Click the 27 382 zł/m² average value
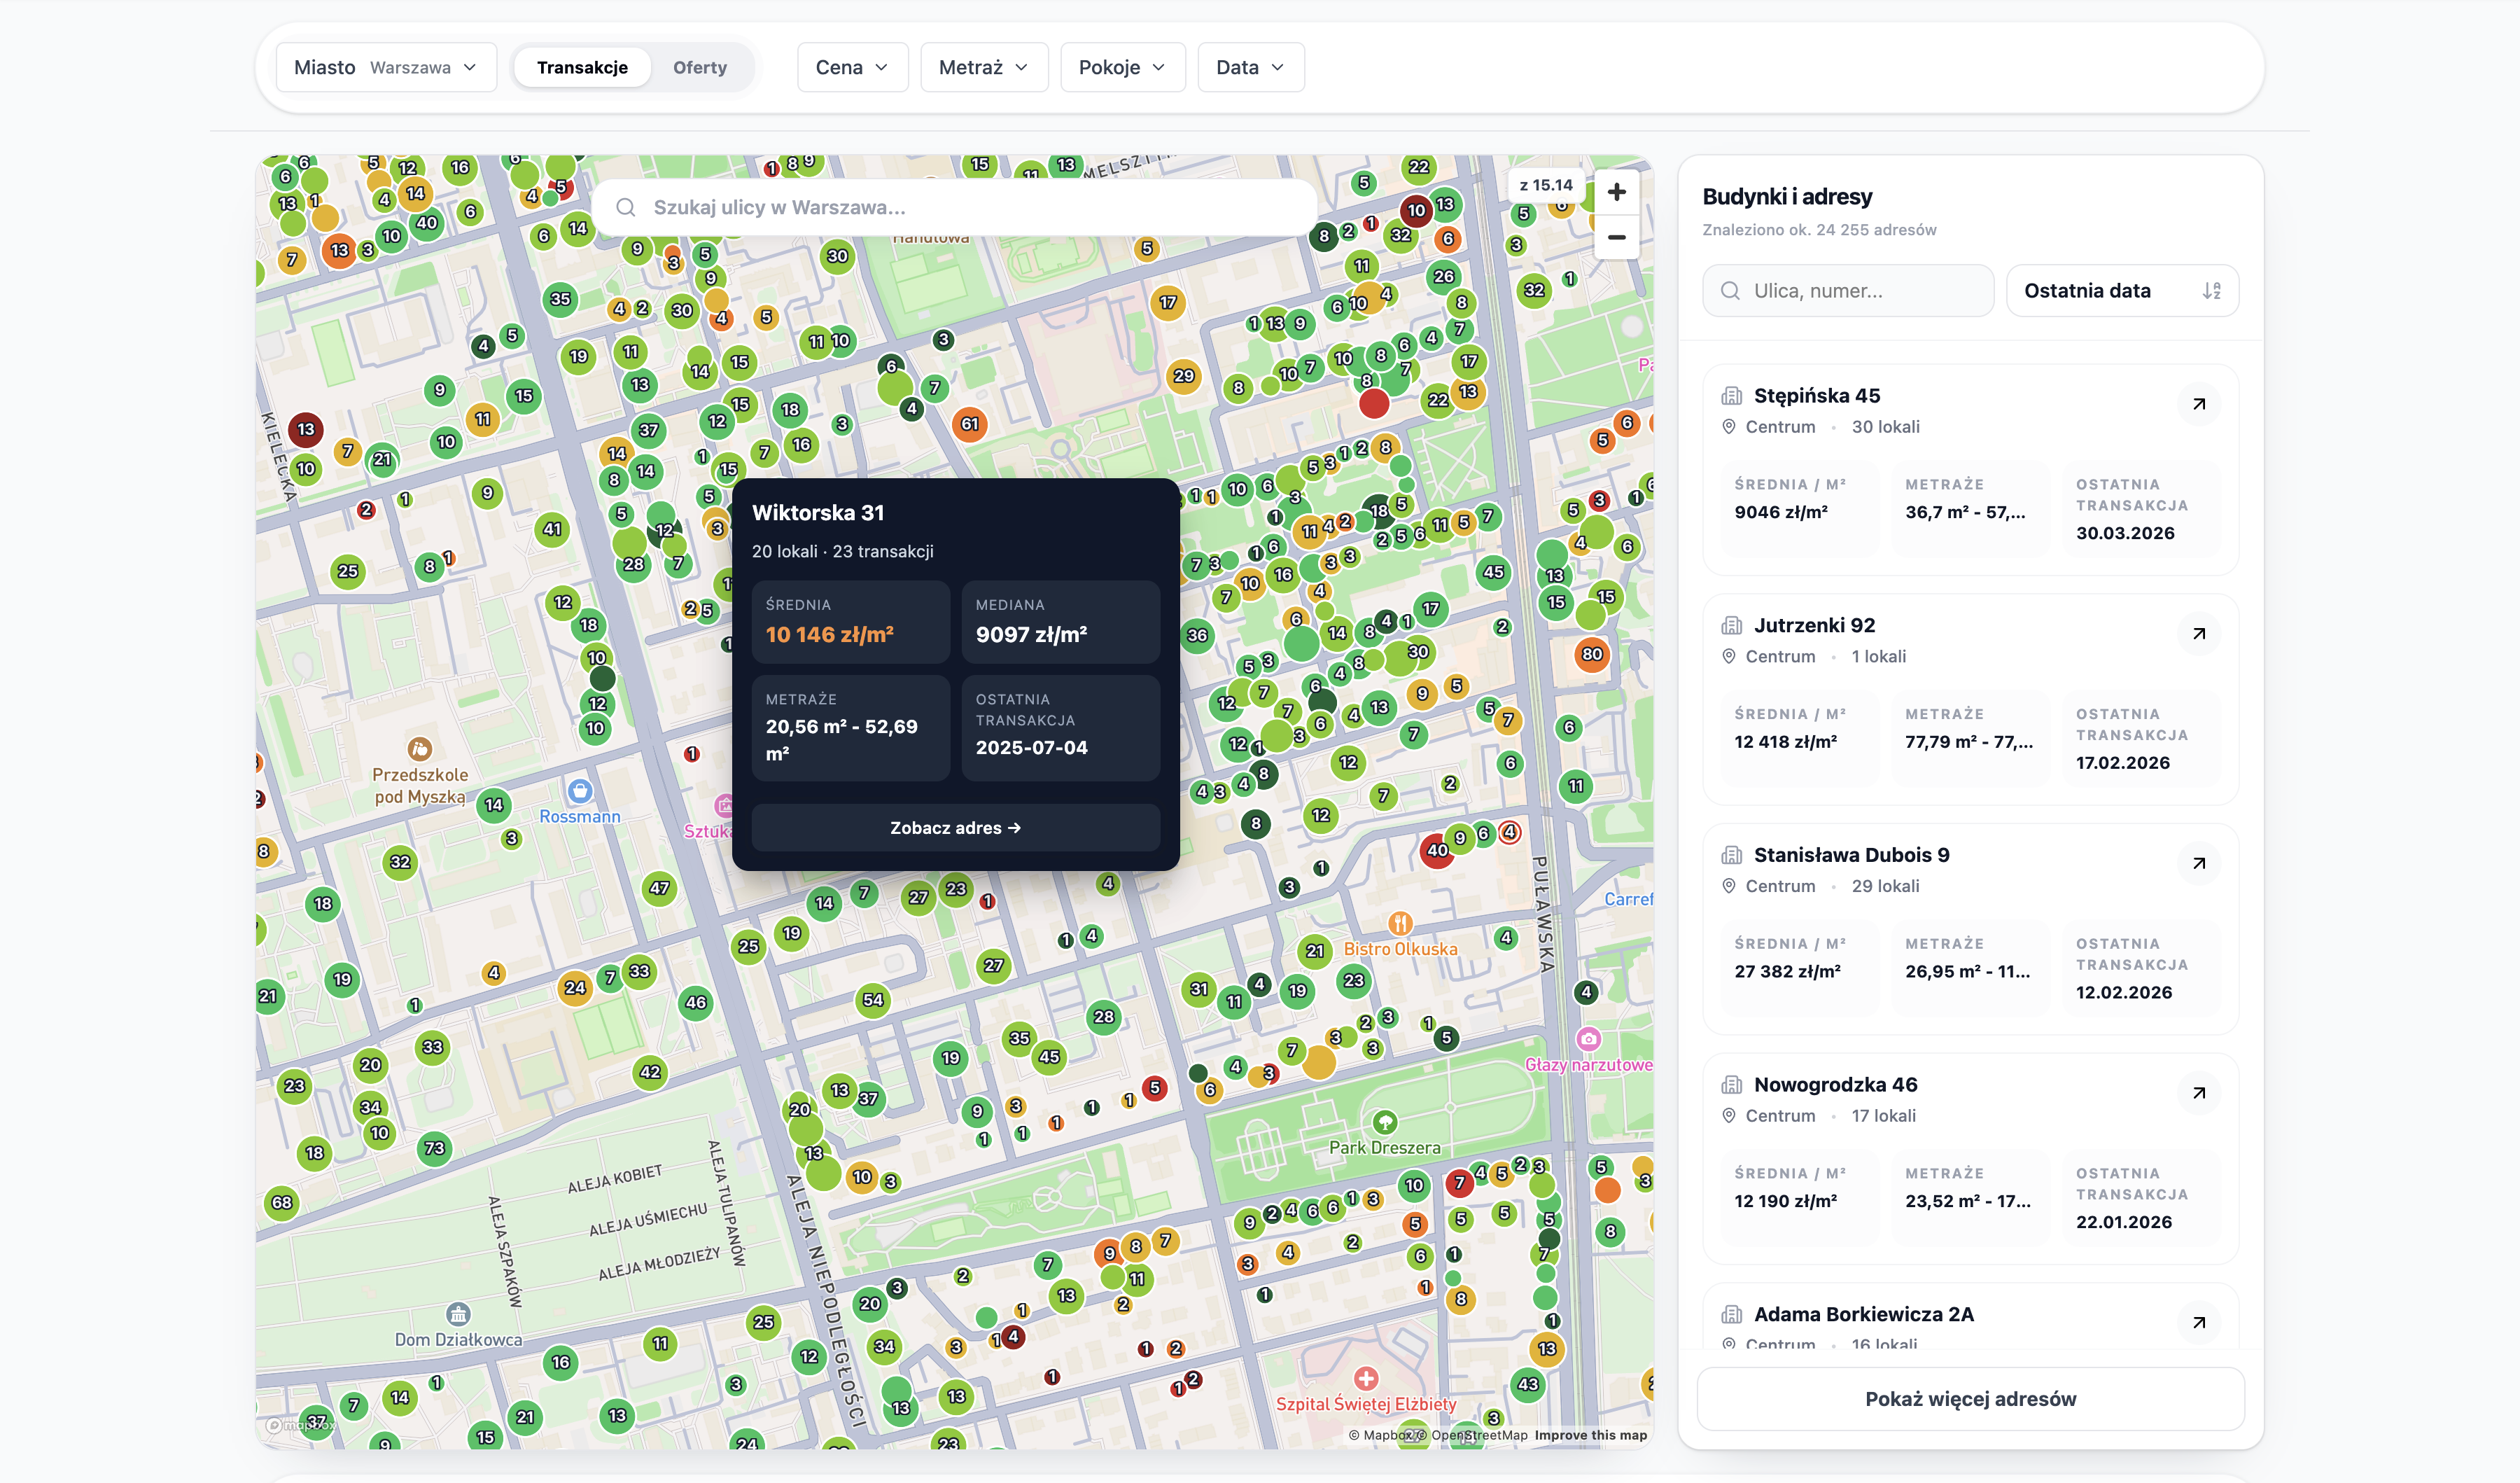Image resolution: width=2520 pixels, height=1483 pixels. 1787,972
